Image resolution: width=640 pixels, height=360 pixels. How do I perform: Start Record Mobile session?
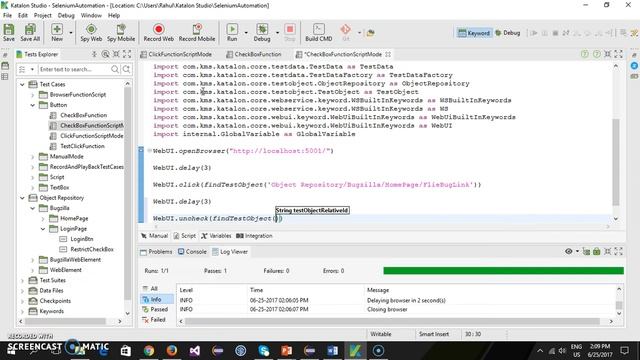pyautogui.click(x=197, y=32)
